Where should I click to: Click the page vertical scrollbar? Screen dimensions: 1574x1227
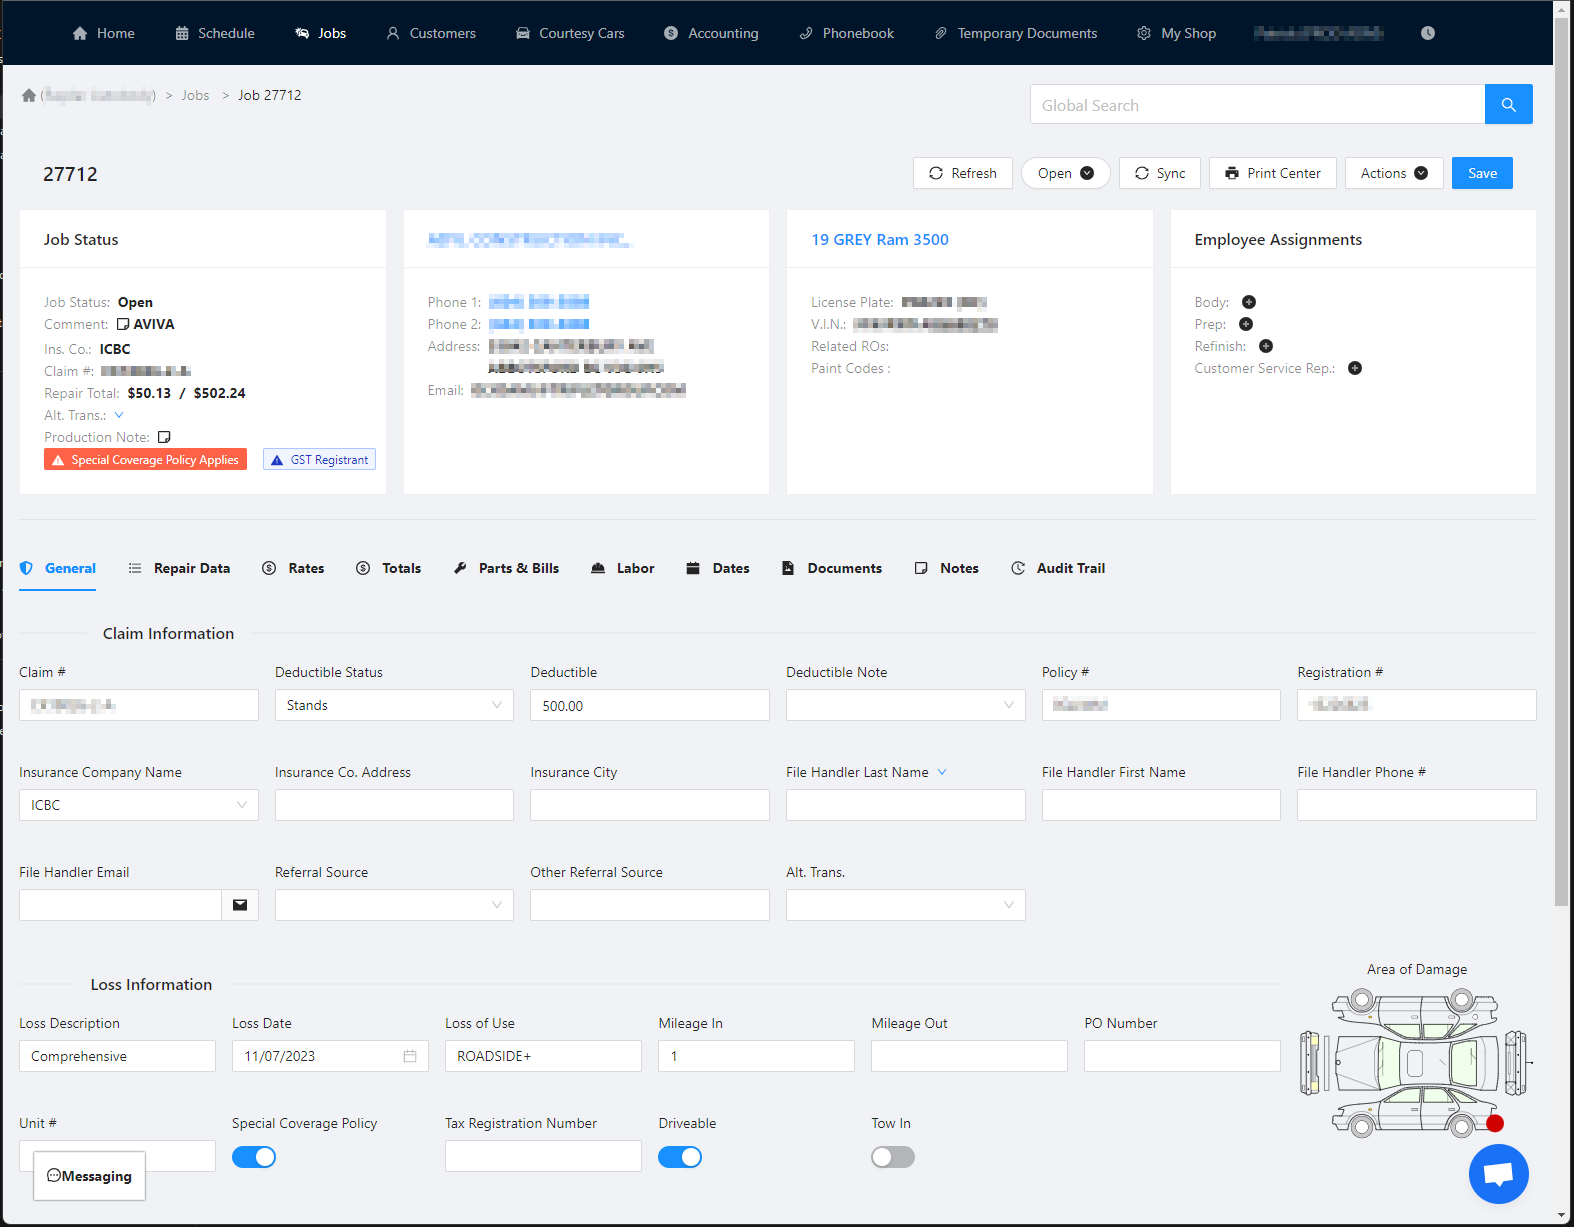click(x=1562, y=460)
